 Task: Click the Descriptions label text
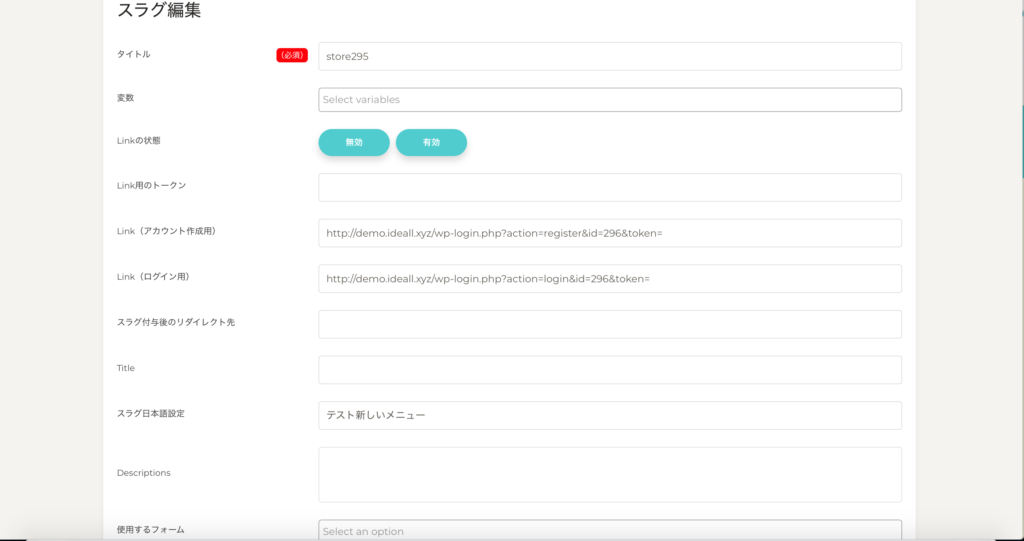[144, 473]
